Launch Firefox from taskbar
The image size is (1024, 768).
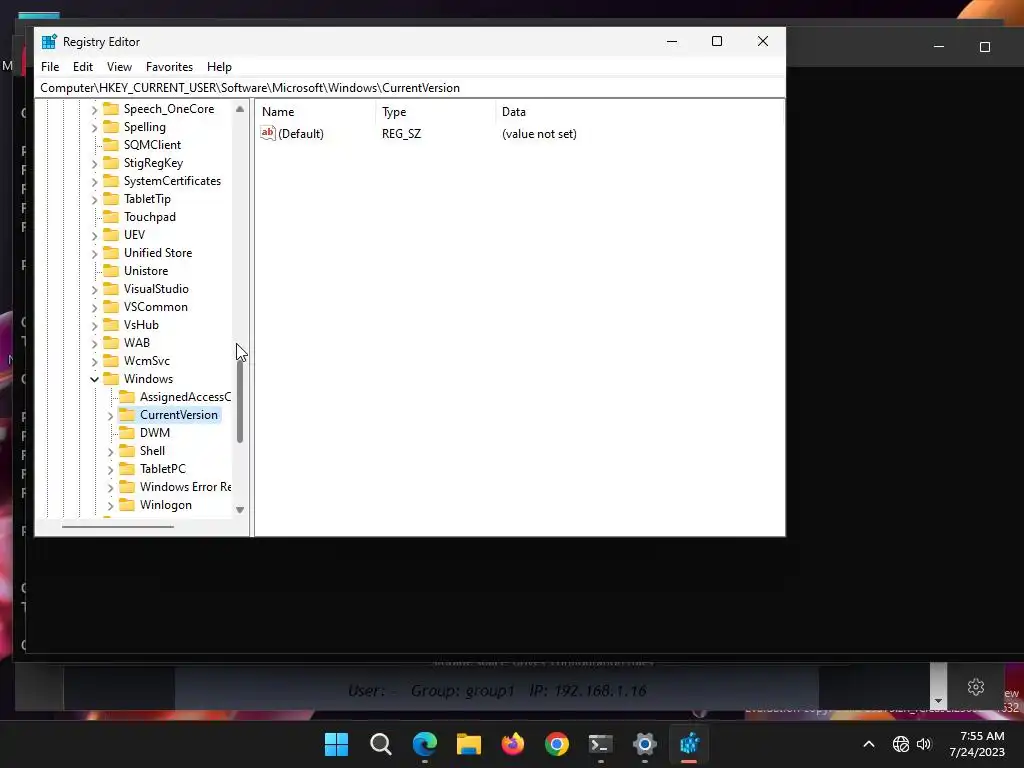pos(513,744)
